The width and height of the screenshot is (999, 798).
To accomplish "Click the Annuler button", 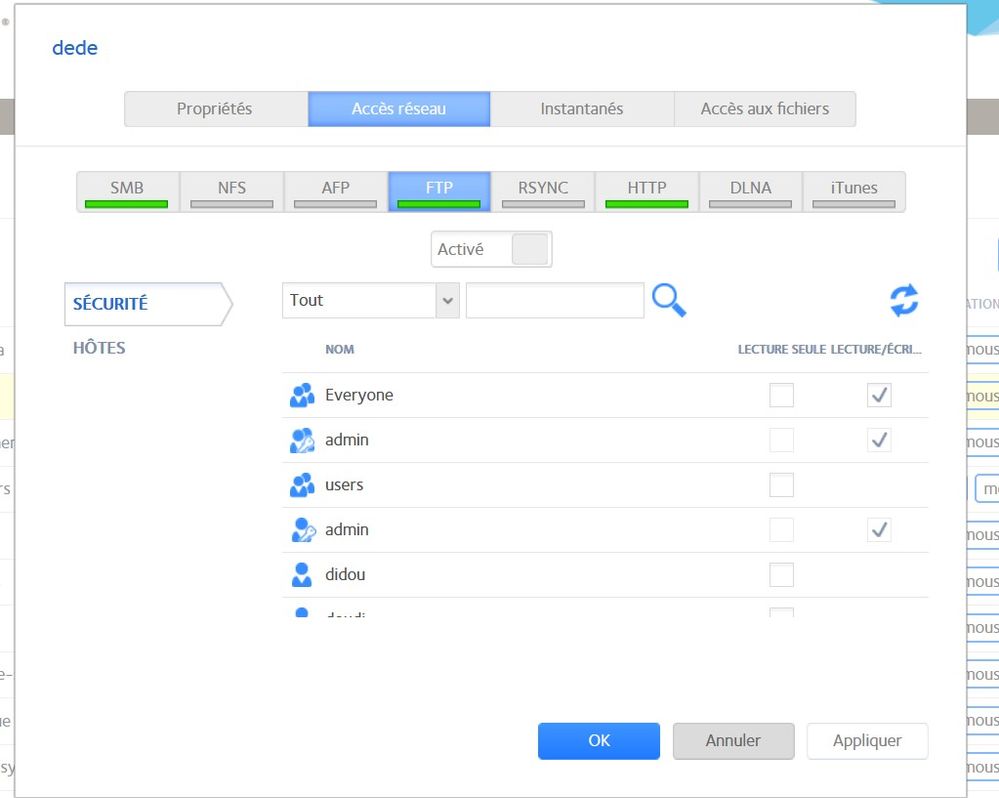I will coord(733,741).
